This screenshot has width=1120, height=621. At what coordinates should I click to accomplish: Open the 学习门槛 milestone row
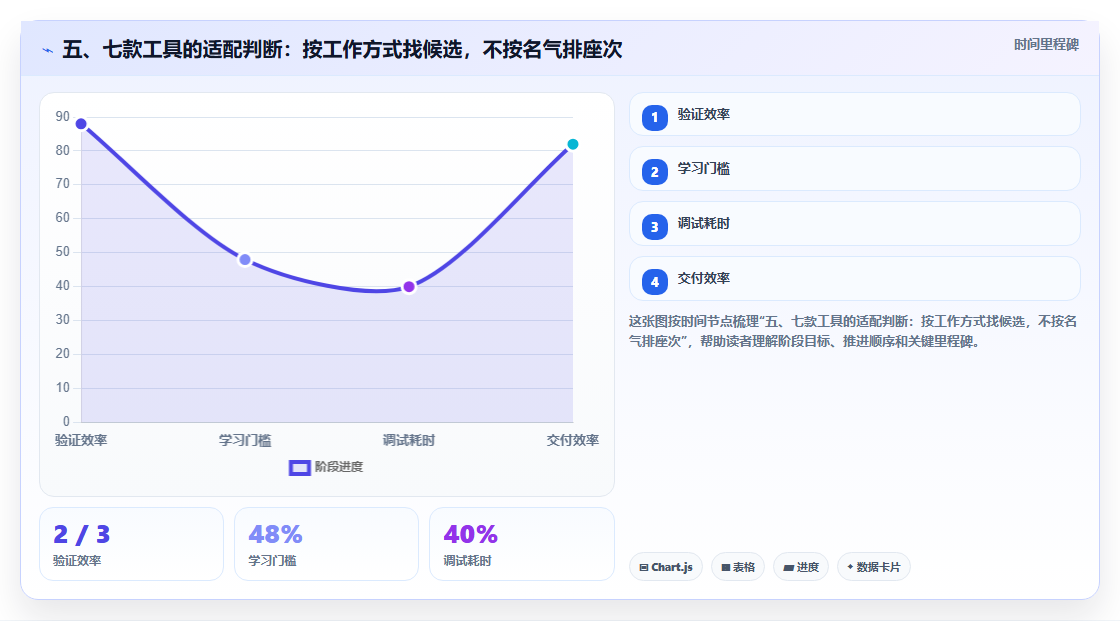click(x=854, y=169)
